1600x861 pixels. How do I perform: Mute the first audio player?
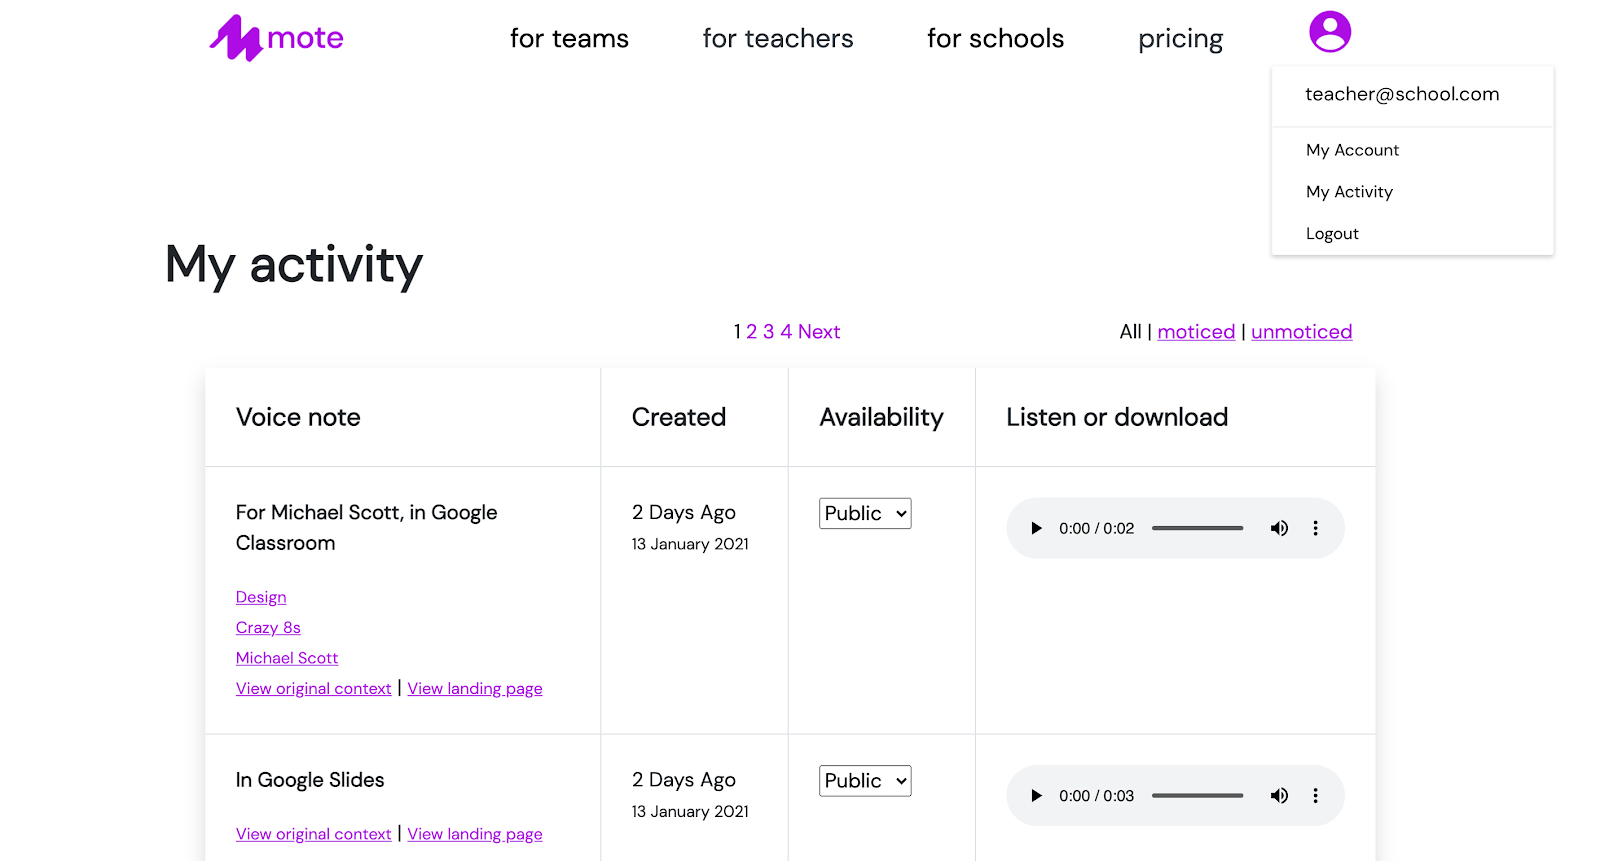tap(1279, 528)
